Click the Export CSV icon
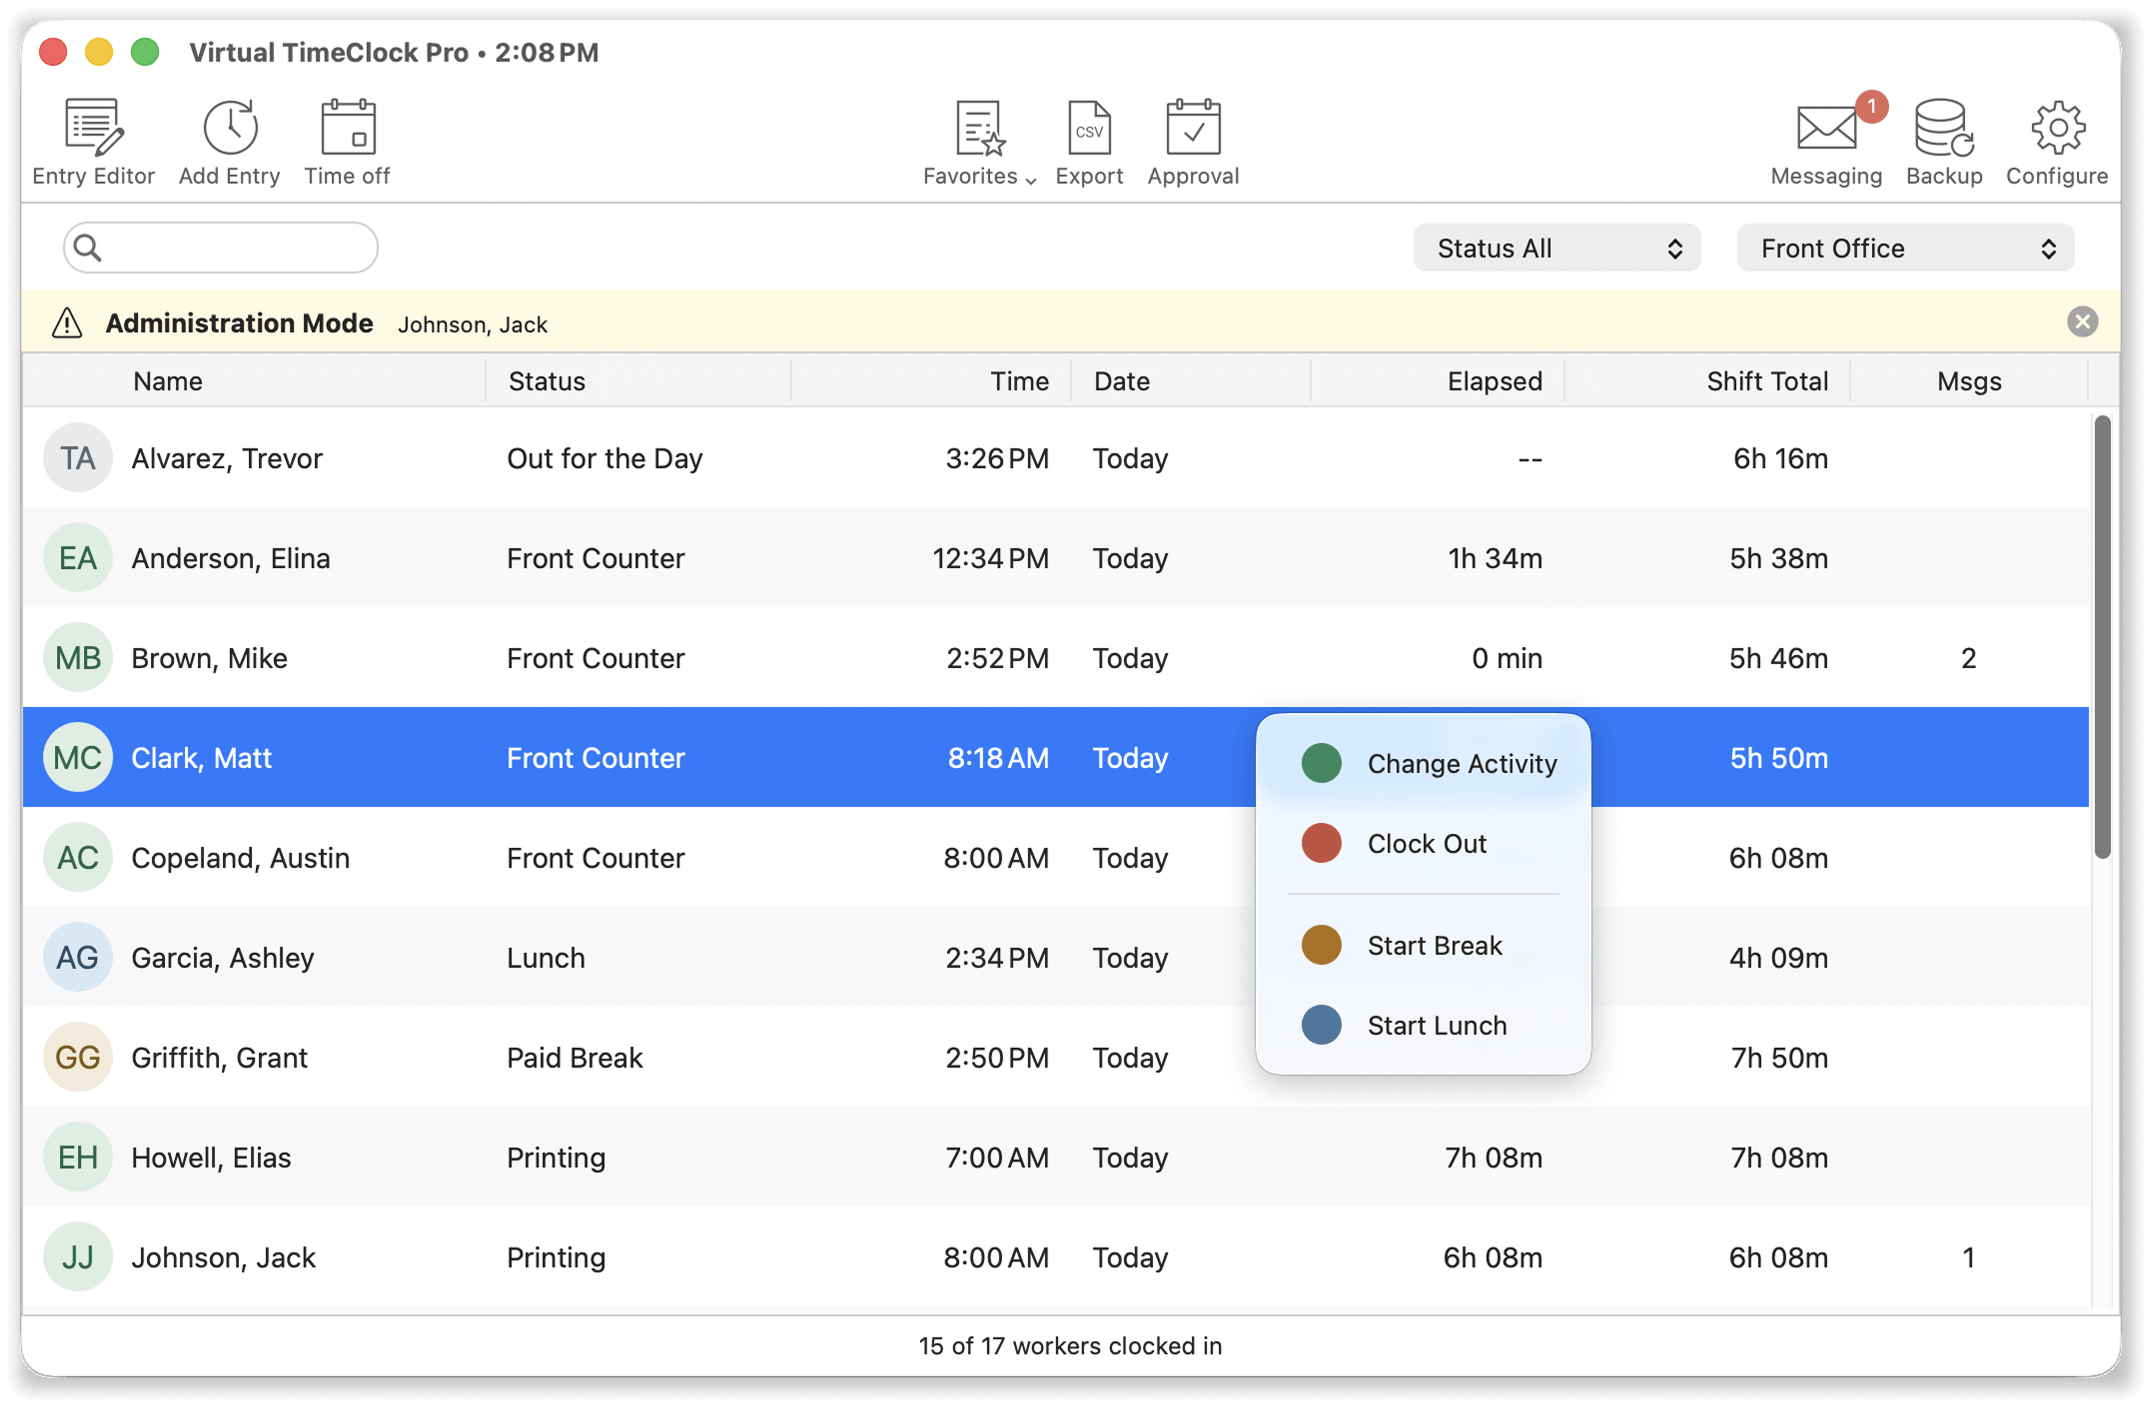This screenshot has height=1408, width=2152. 1088,127
